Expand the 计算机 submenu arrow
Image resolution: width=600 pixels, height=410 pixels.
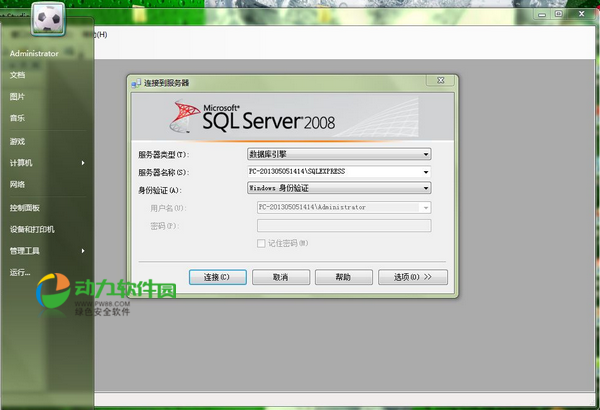tap(83, 163)
